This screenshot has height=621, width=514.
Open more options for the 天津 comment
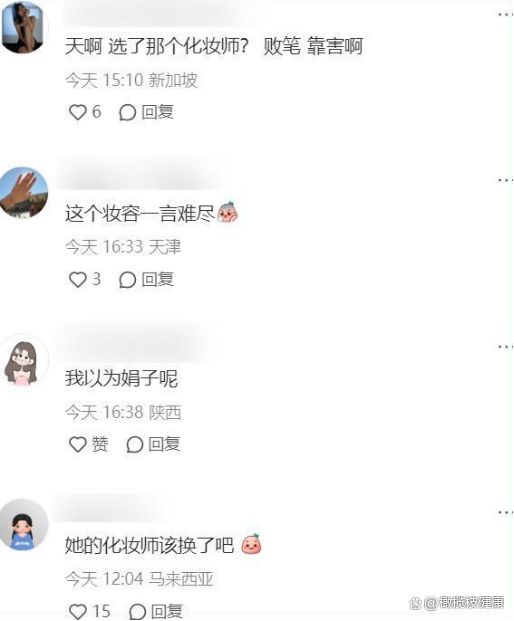(x=505, y=180)
